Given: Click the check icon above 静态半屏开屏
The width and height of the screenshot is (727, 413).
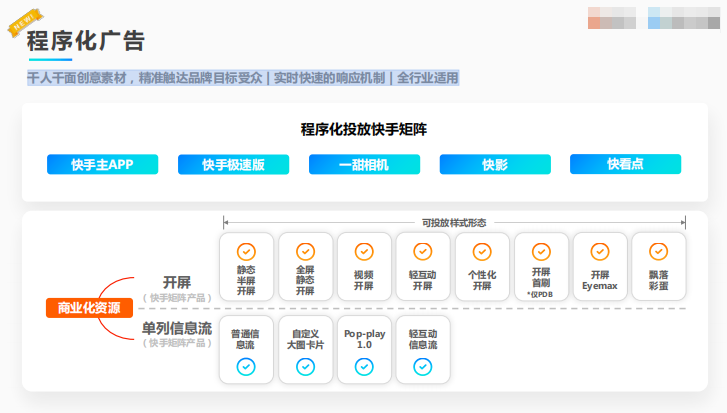Looking at the screenshot, I should point(246,252).
